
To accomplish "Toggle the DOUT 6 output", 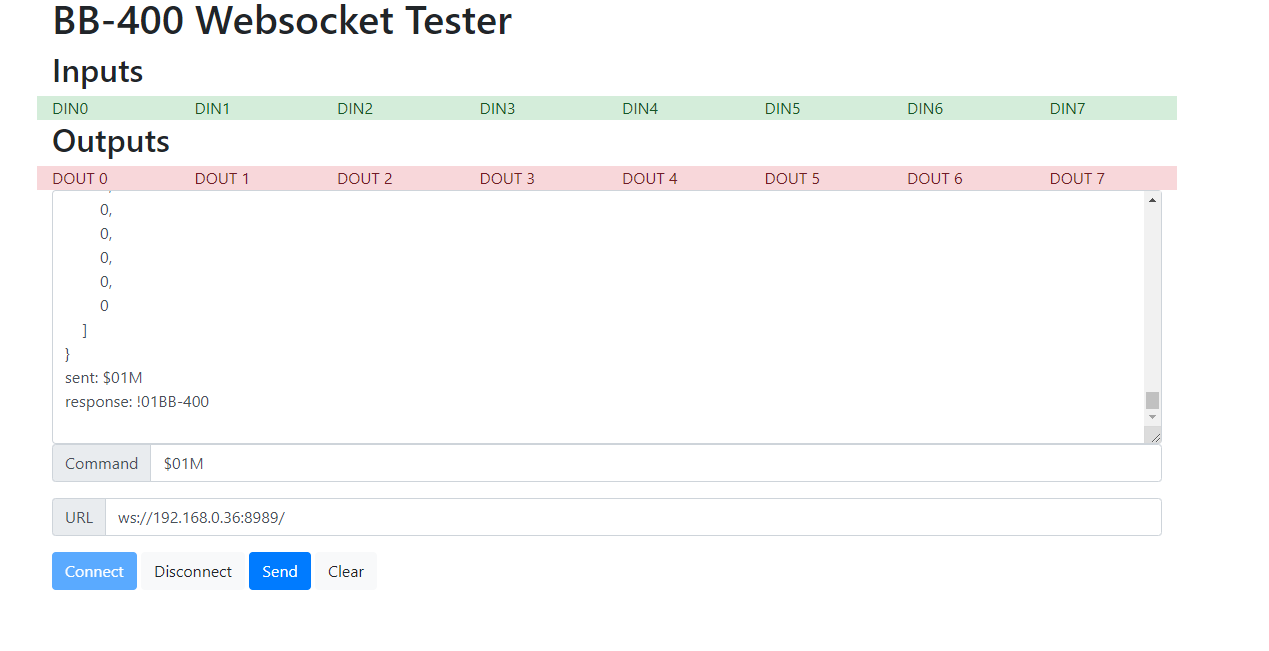I will pyautogui.click(x=934, y=178).
